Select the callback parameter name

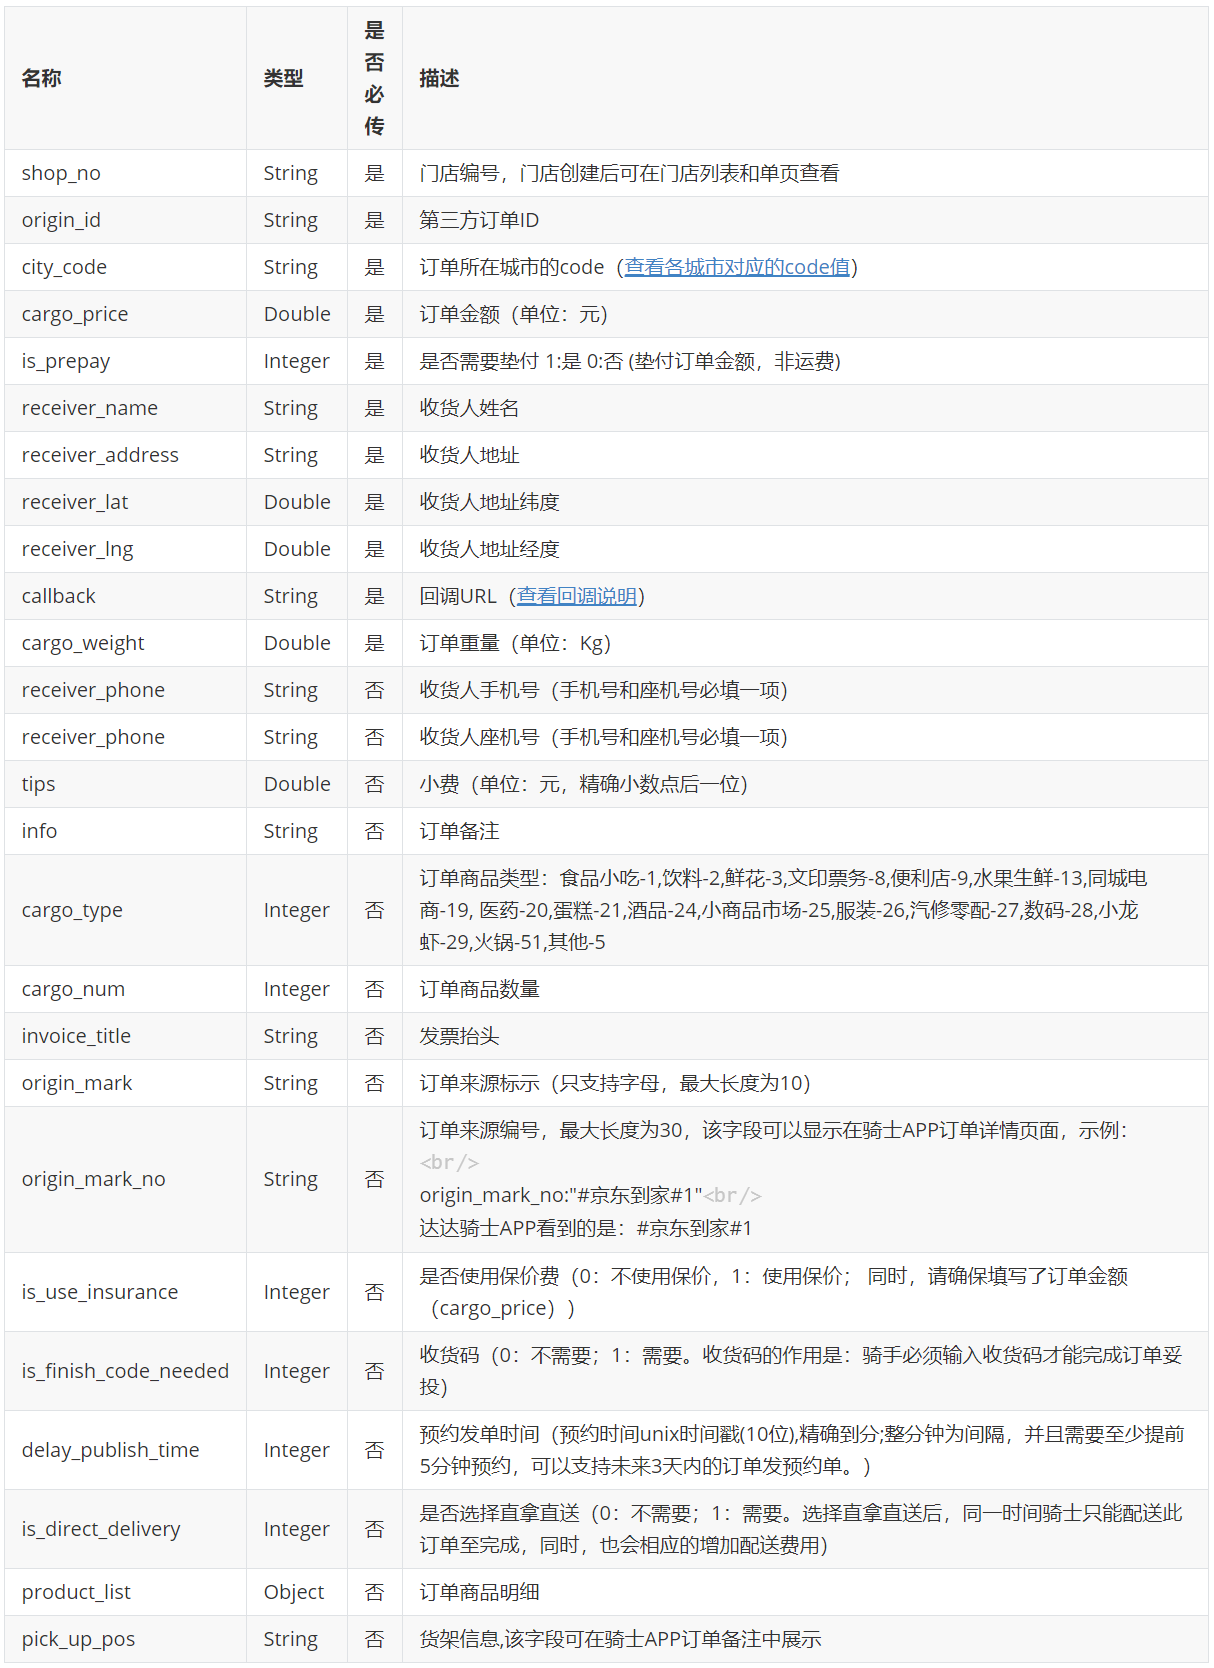pyautogui.click(x=59, y=596)
